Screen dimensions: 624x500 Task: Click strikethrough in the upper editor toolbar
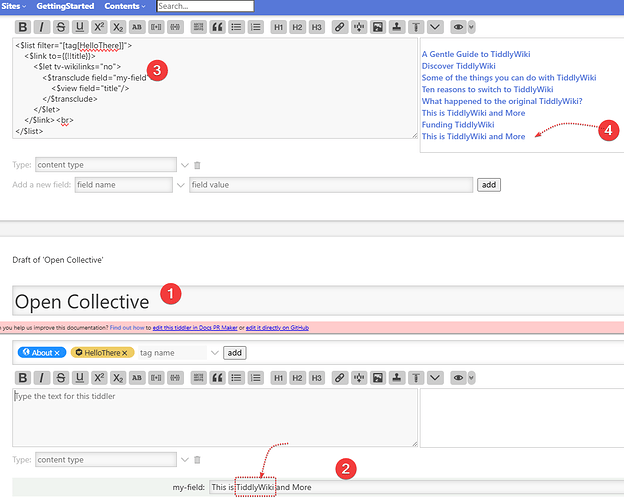coord(61,27)
